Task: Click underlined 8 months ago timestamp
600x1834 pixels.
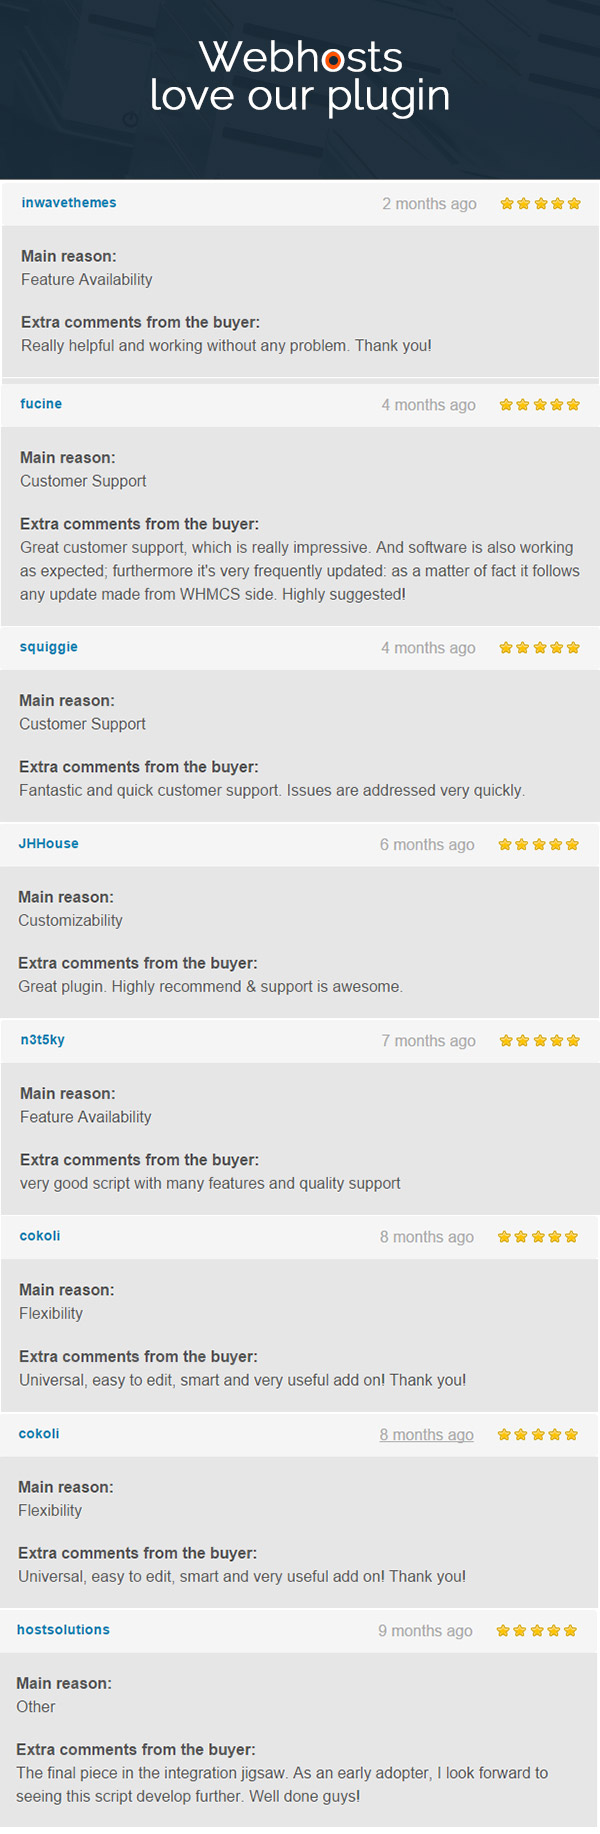Action: click(x=426, y=1435)
